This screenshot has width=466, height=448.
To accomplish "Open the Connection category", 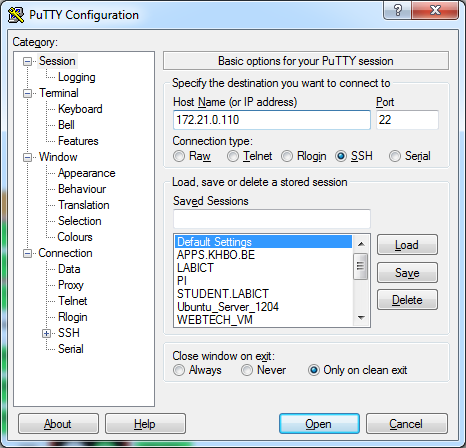I will pos(65,253).
